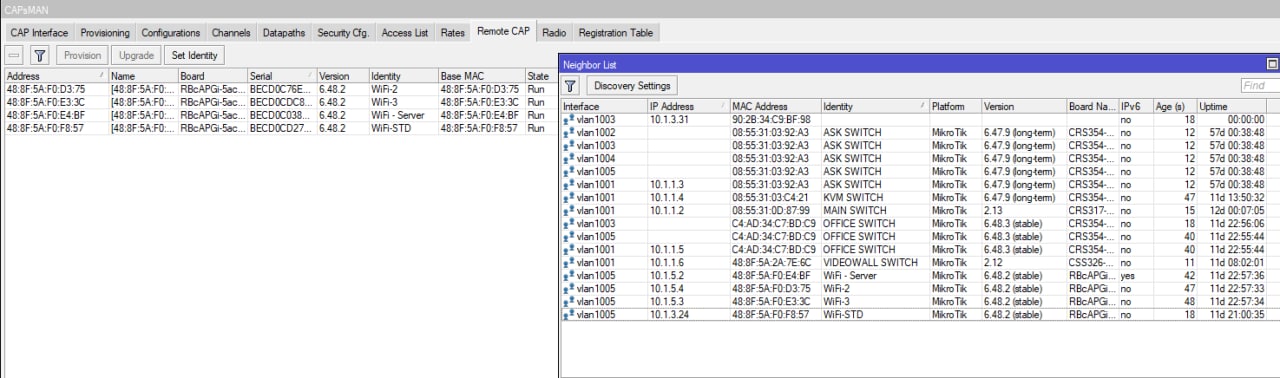
Task: Sort Remote CAP table by Serial column
Action: [x=282, y=76]
